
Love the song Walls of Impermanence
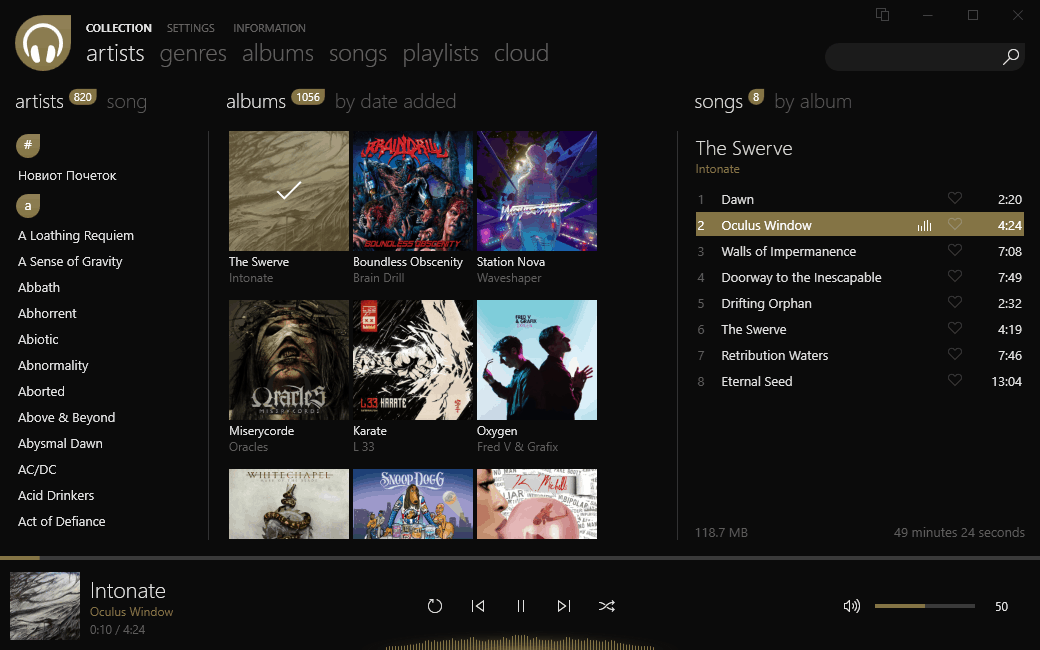pyautogui.click(x=954, y=250)
